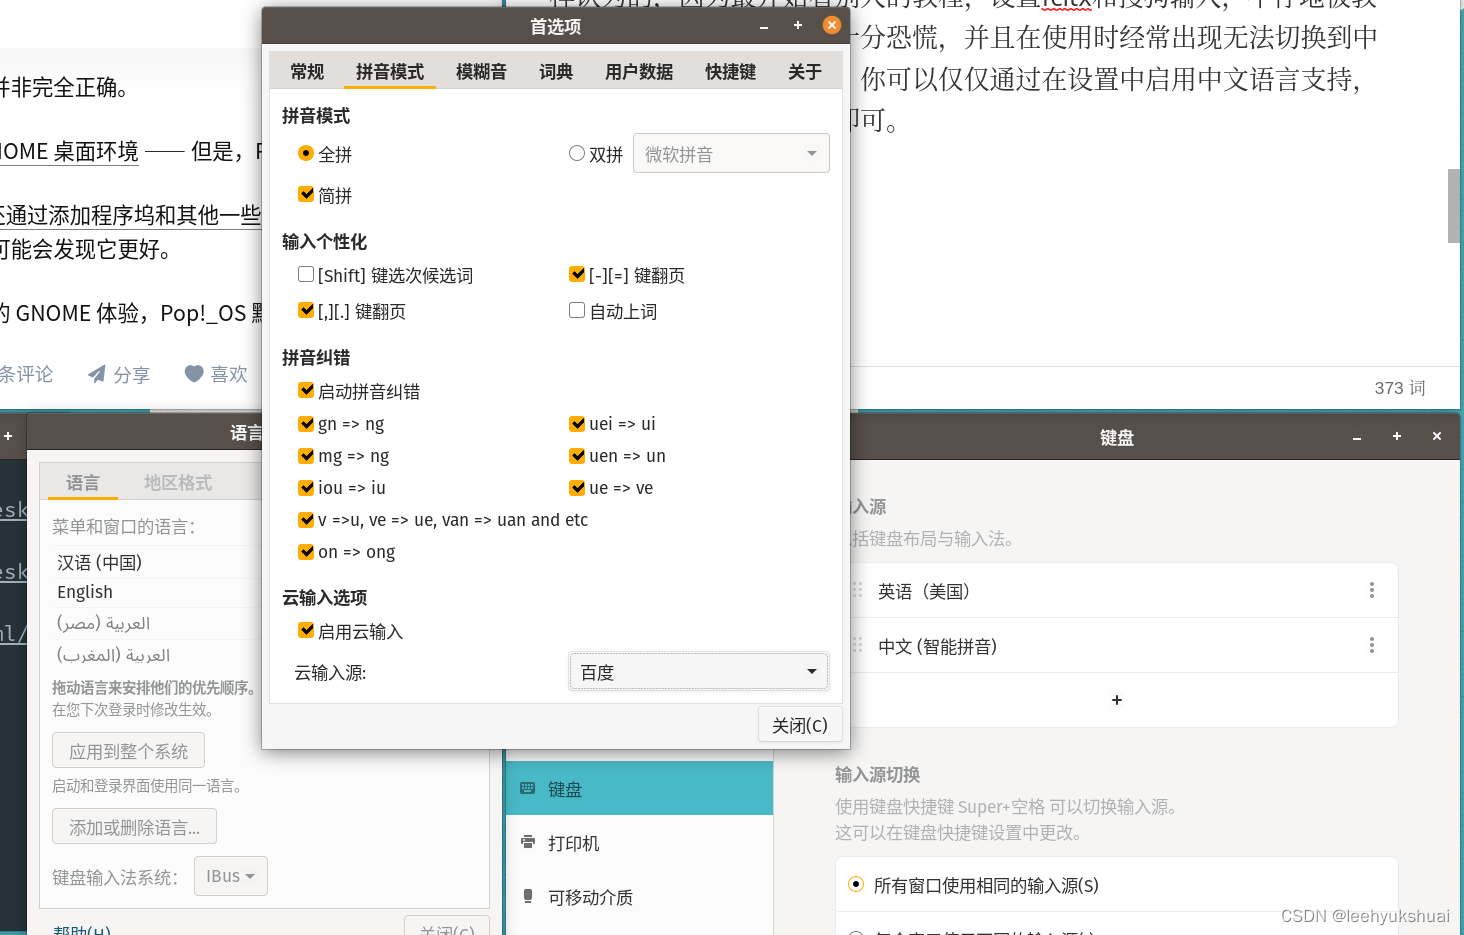Click the article page vertical scrollbar
1464x935 pixels.
coord(1454,206)
